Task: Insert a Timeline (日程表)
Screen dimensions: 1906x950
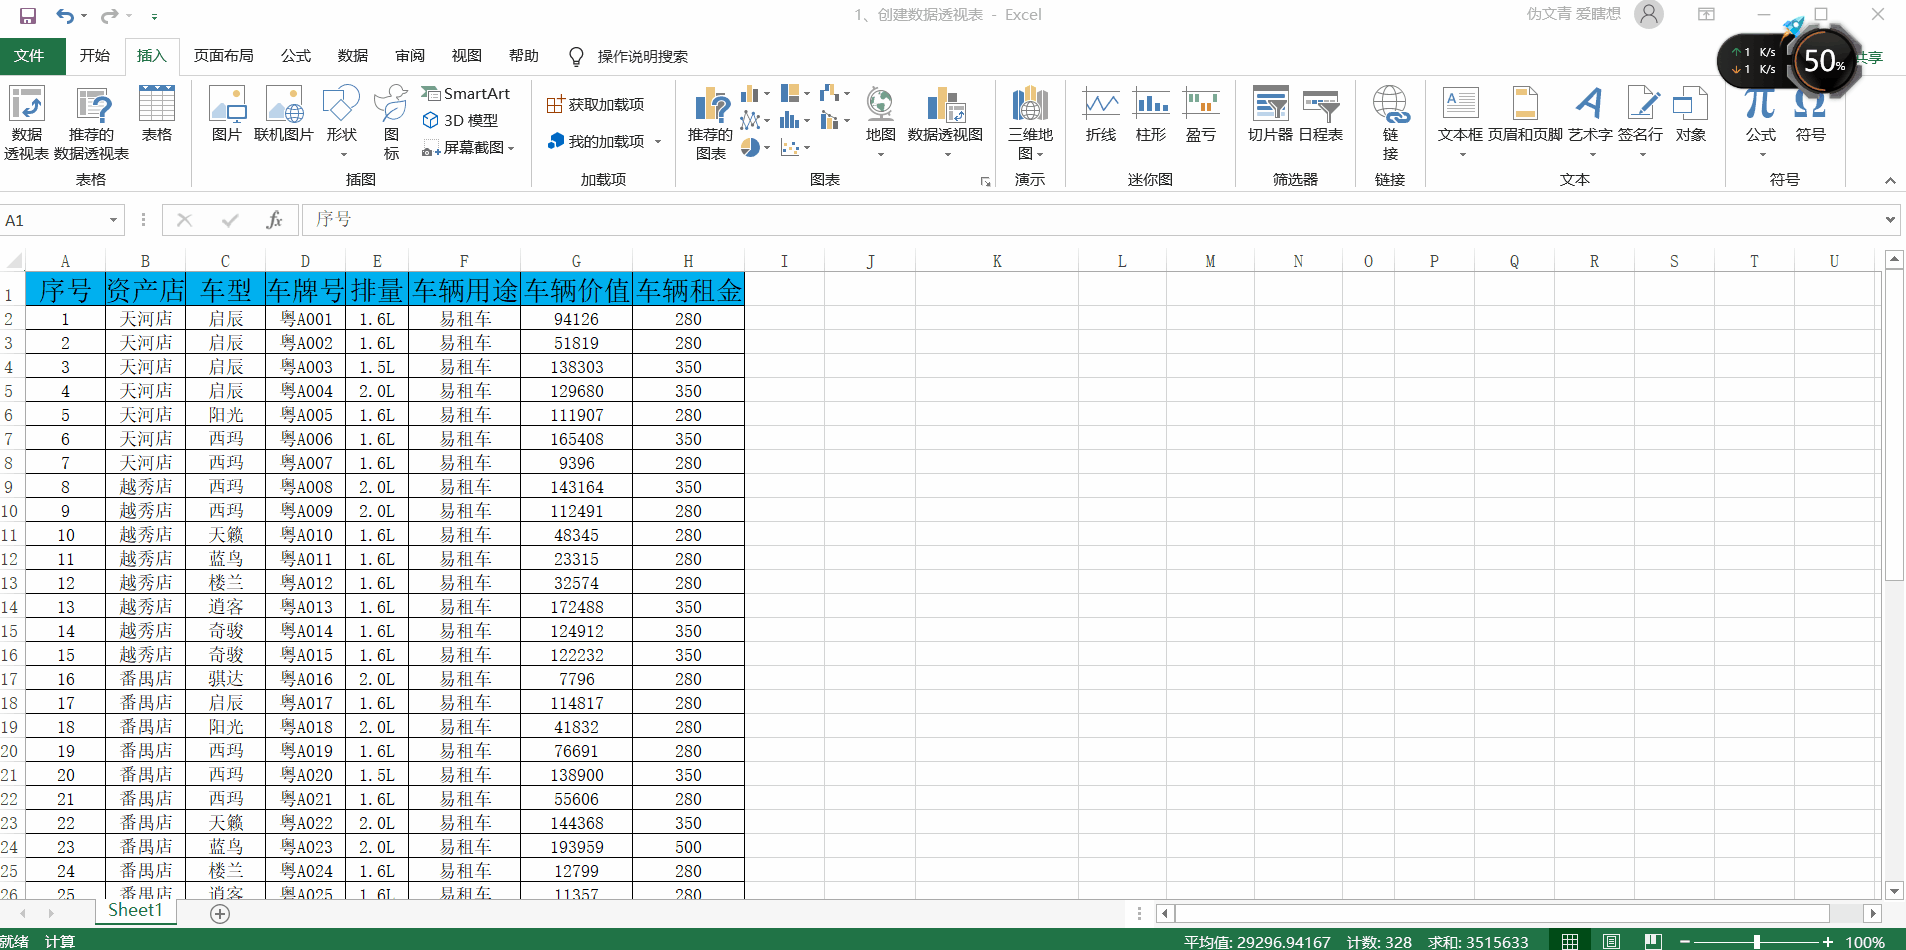Action: click(1321, 114)
